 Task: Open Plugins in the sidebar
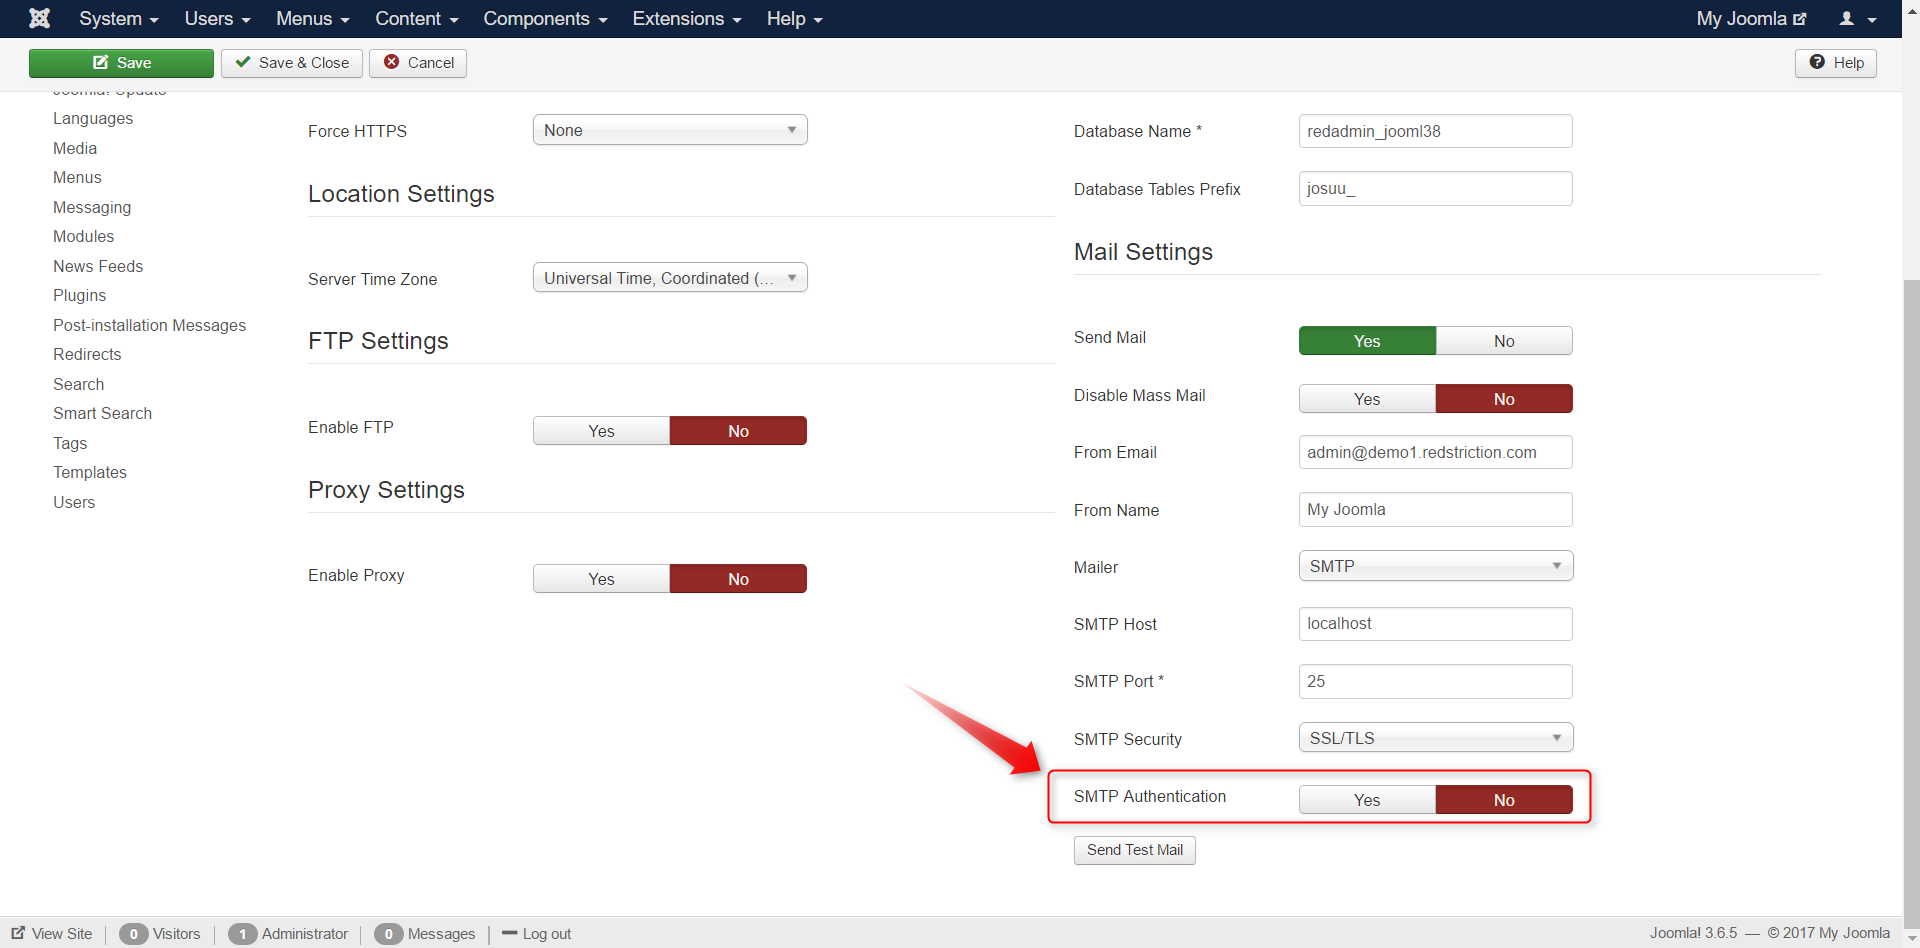click(x=80, y=295)
